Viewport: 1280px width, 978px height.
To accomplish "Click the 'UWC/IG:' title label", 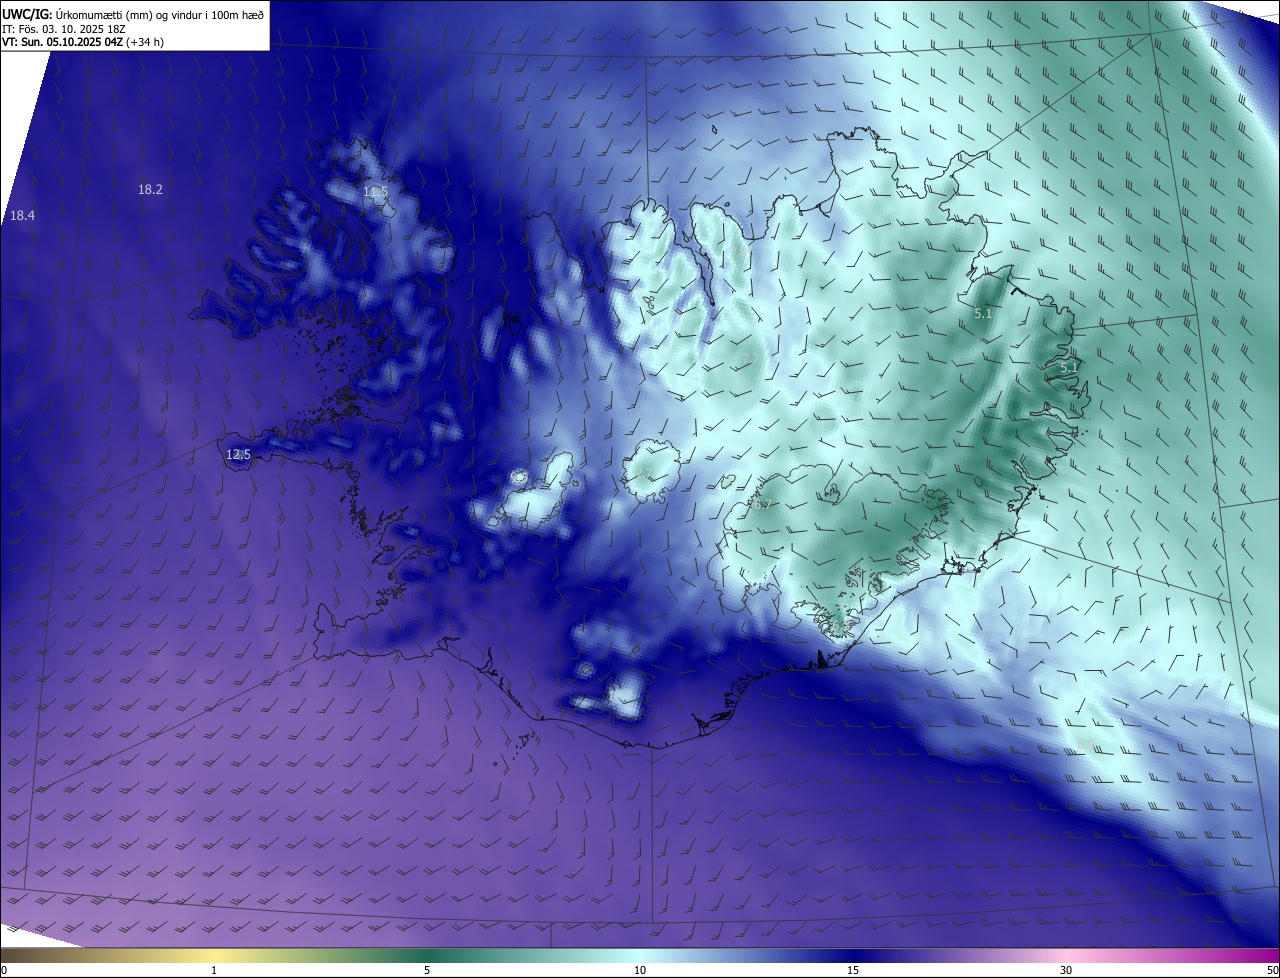I will click(x=27, y=14).
